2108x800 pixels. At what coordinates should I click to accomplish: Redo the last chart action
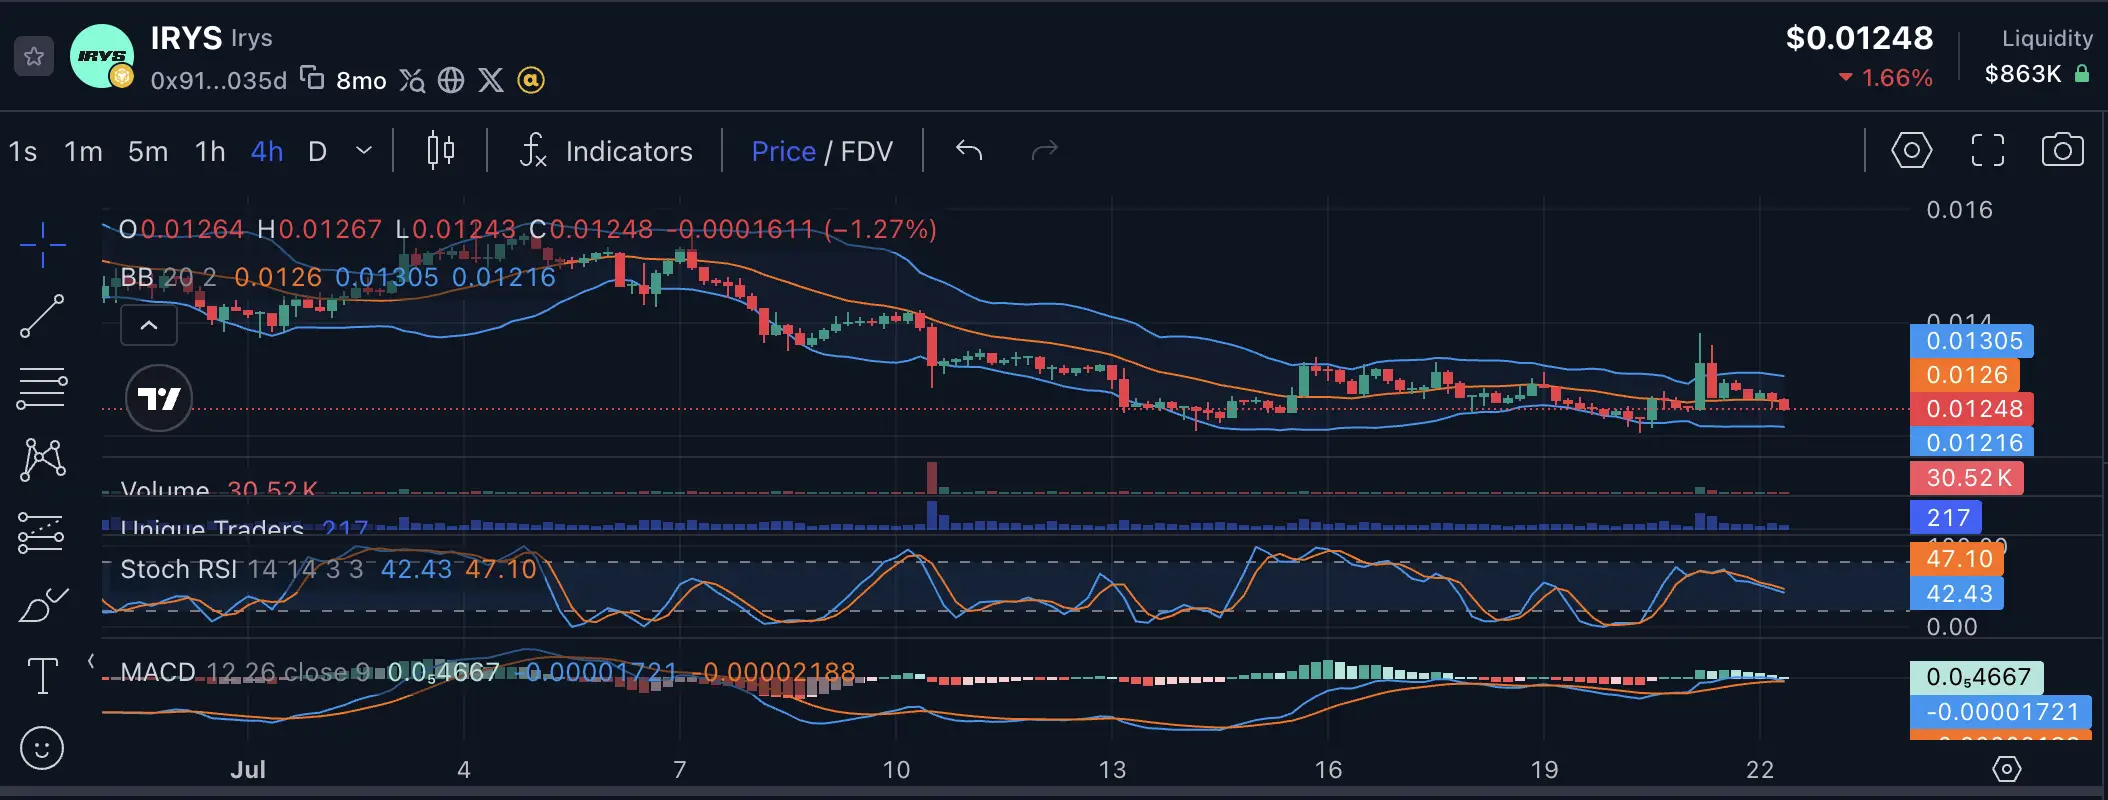coord(1044,151)
